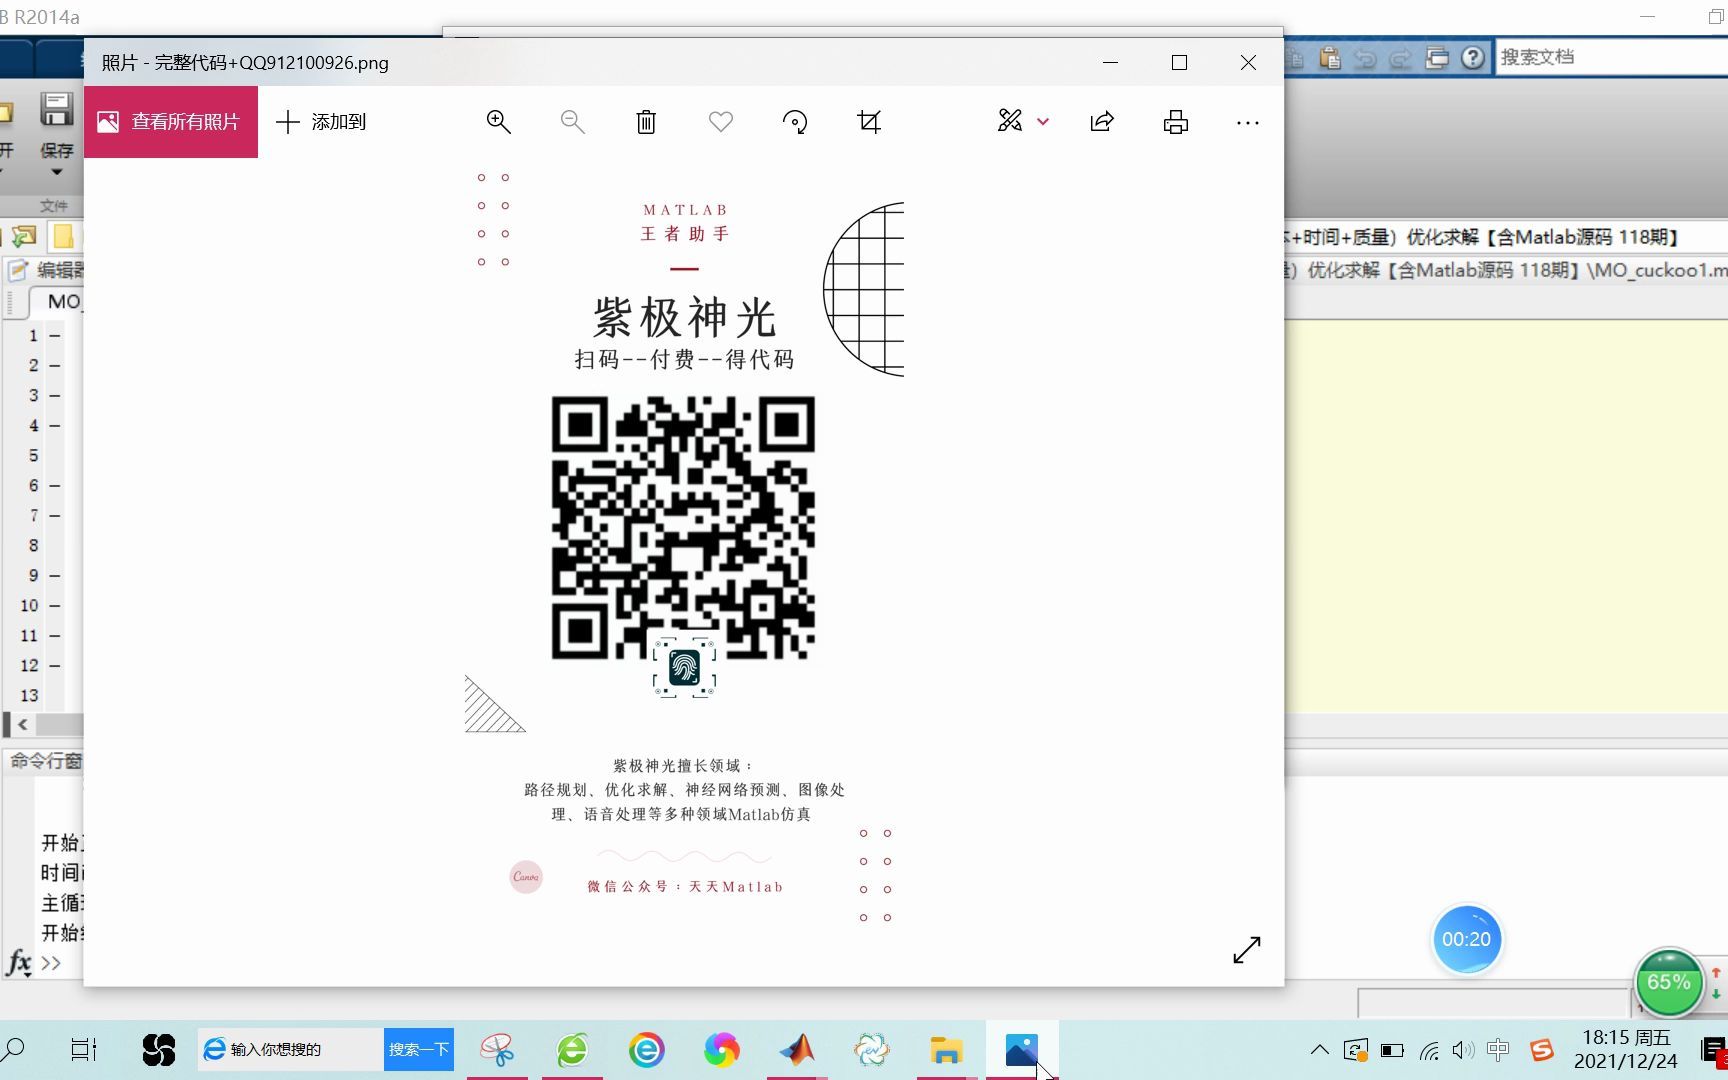Screen dimensions: 1728x1080
Task: Open clock and date 18:15
Action: (x=1626, y=1049)
